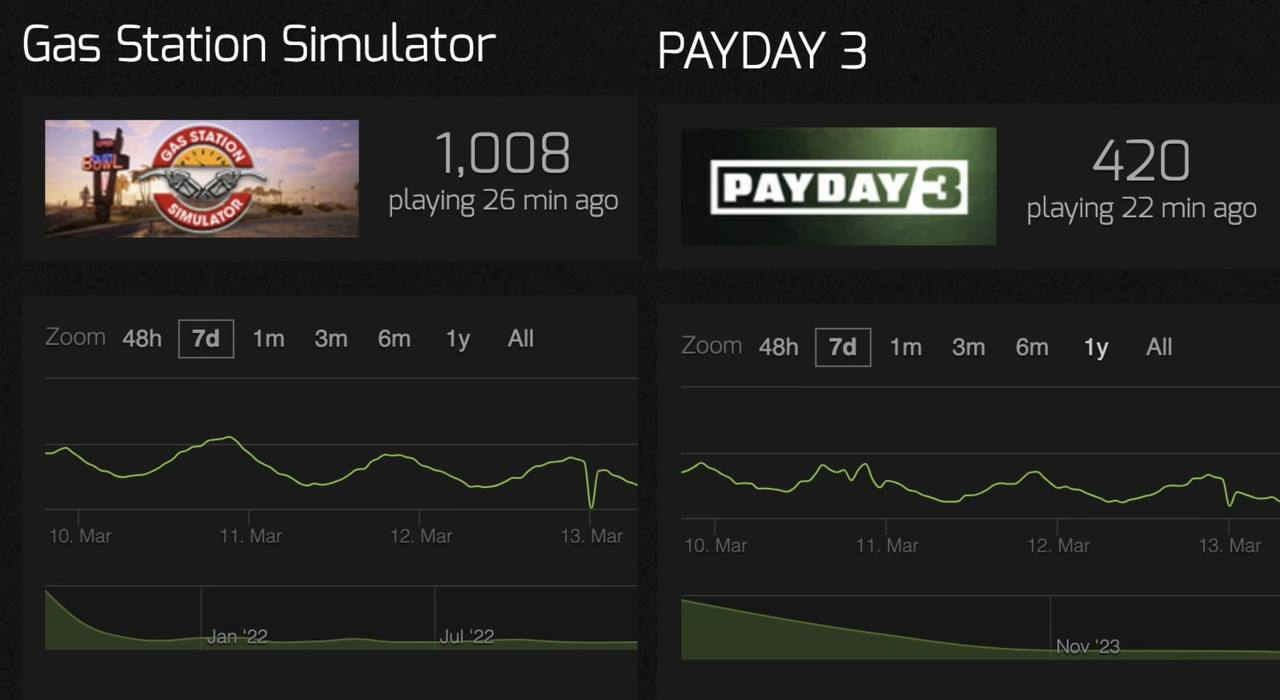The image size is (1280, 700).
Task: Select 1m zoom on PAYDAY 3 chart
Action: tap(905, 347)
